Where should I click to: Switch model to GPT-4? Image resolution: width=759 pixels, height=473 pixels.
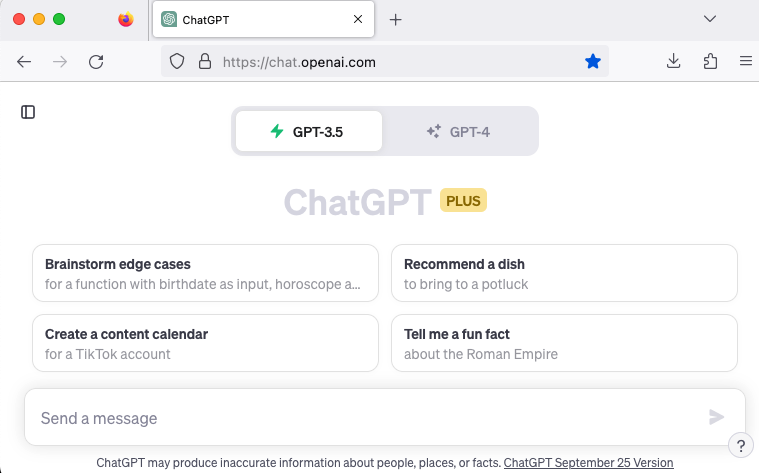pyautogui.click(x=458, y=131)
